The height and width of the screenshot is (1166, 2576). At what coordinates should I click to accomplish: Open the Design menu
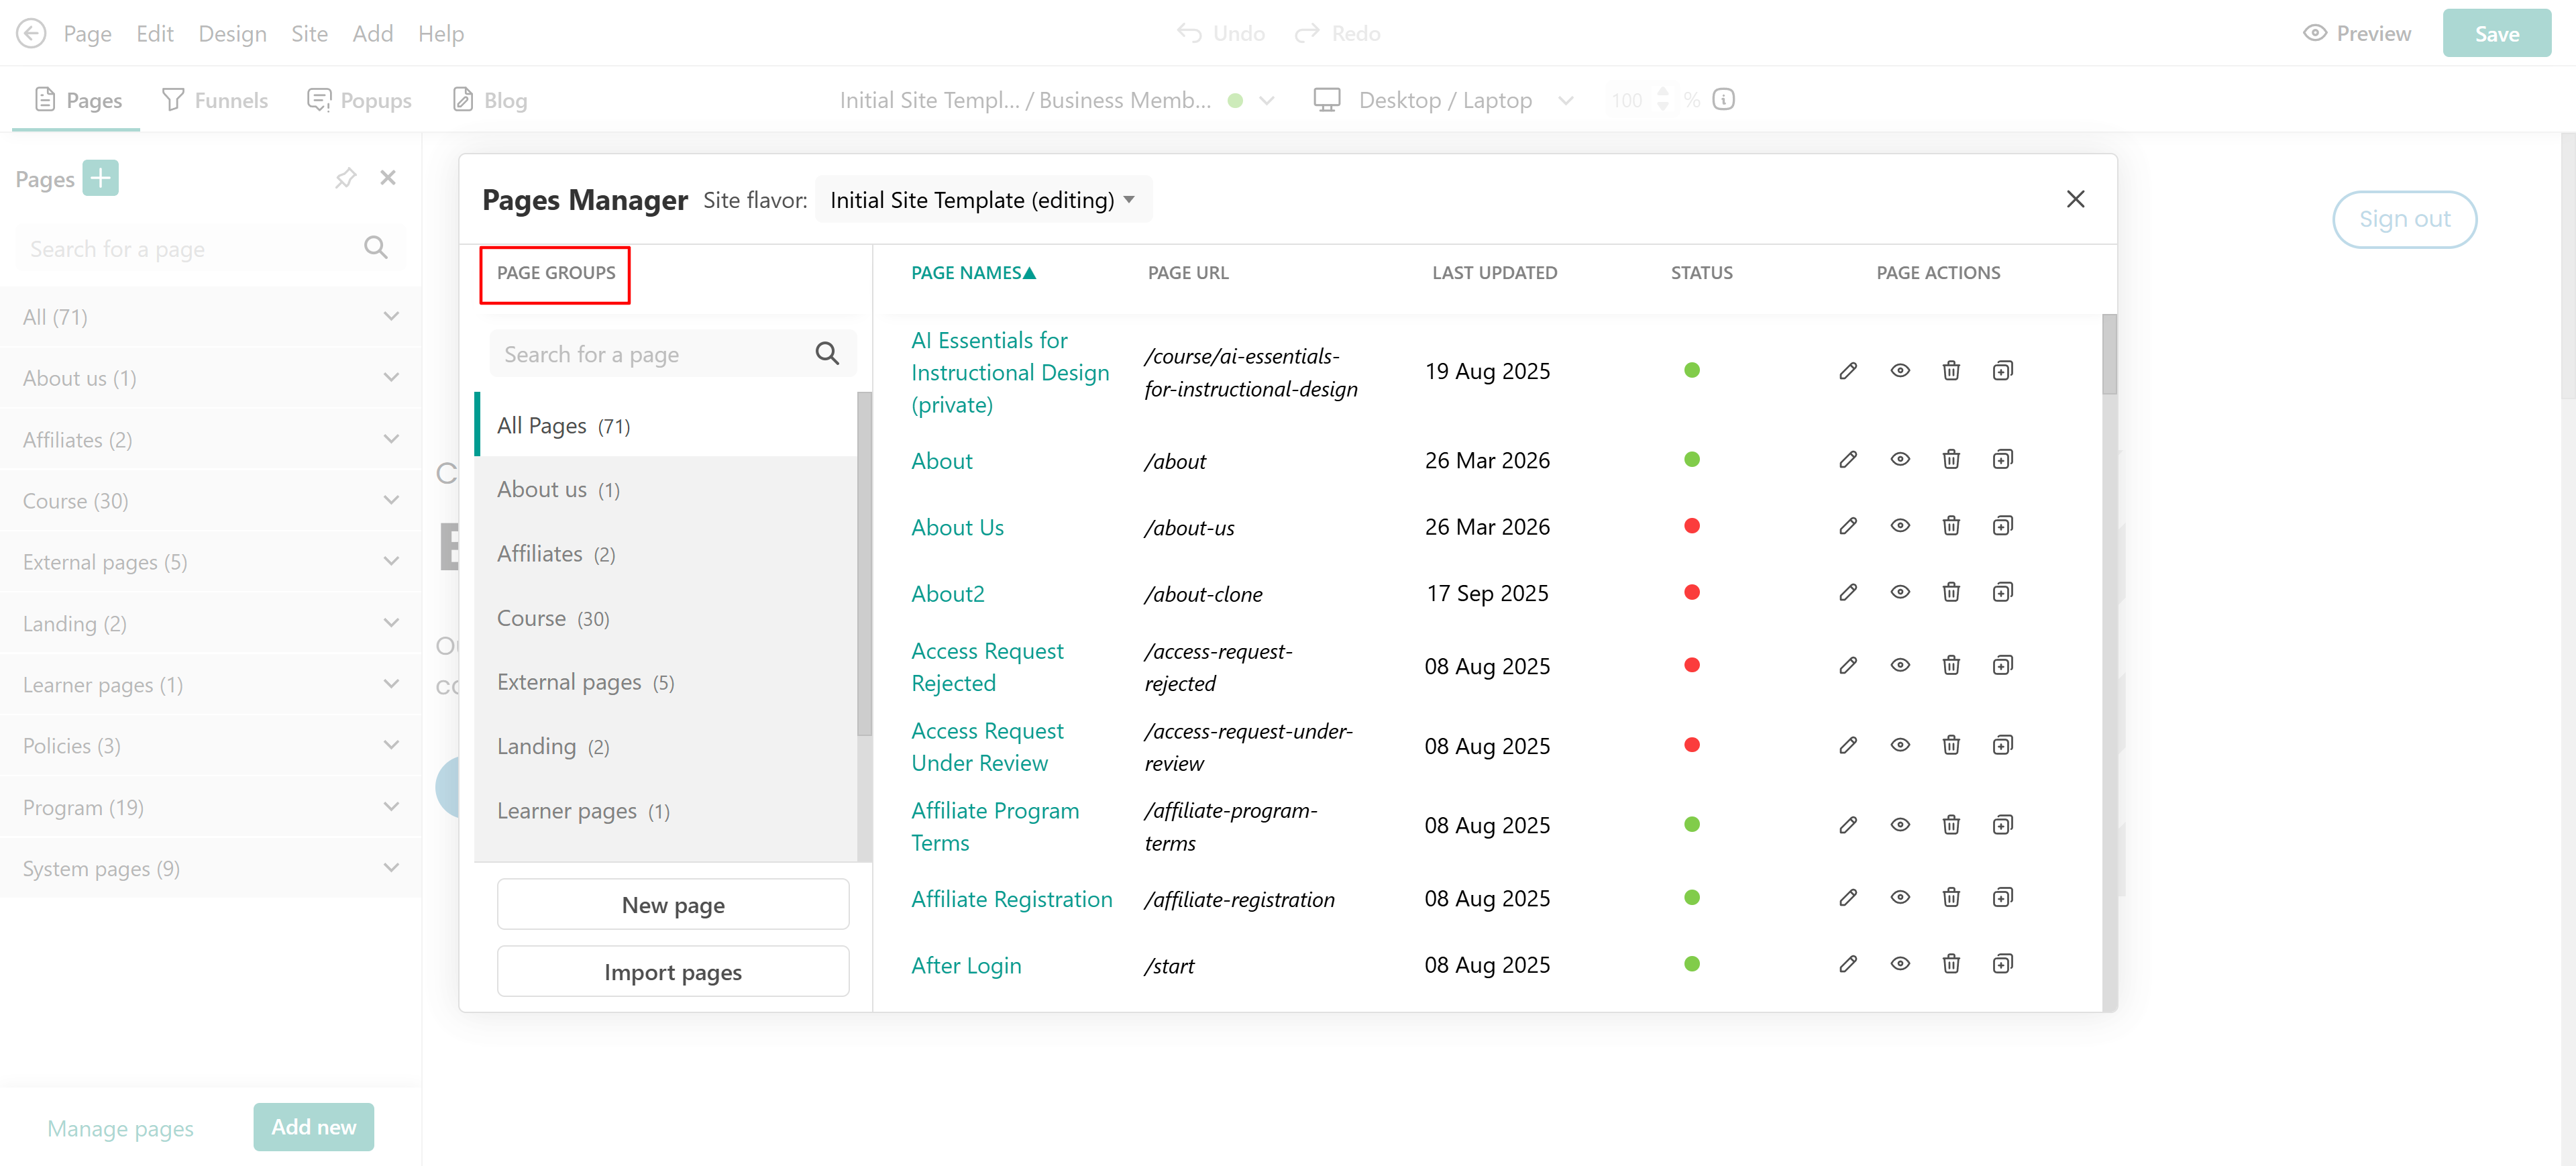pos(232,33)
